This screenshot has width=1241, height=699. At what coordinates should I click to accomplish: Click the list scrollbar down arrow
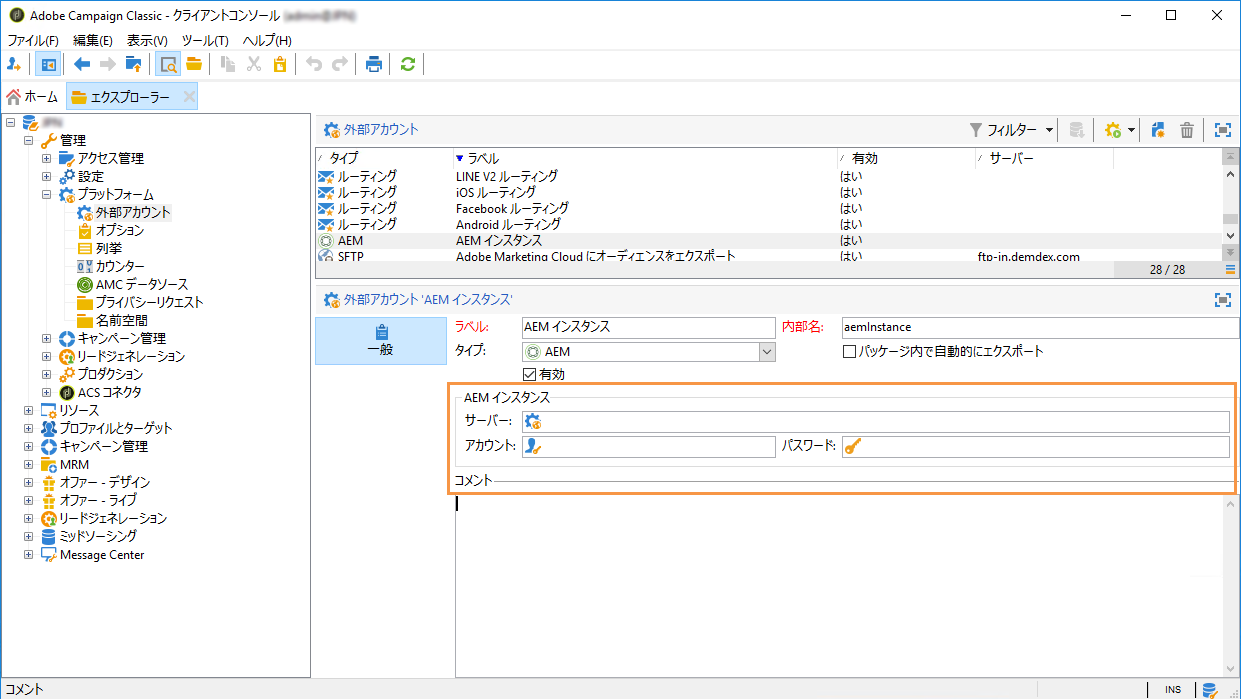pos(1230,235)
